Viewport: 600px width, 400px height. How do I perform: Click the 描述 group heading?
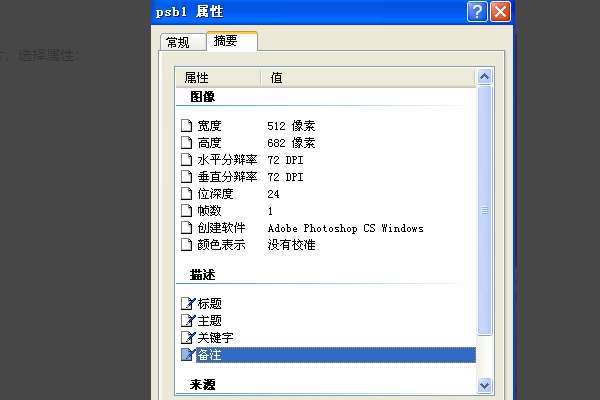pos(202,274)
